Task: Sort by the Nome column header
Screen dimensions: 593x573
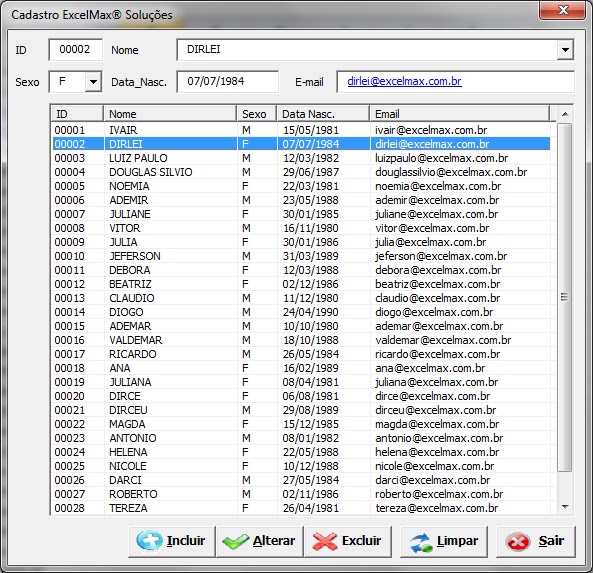Action: (x=170, y=114)
